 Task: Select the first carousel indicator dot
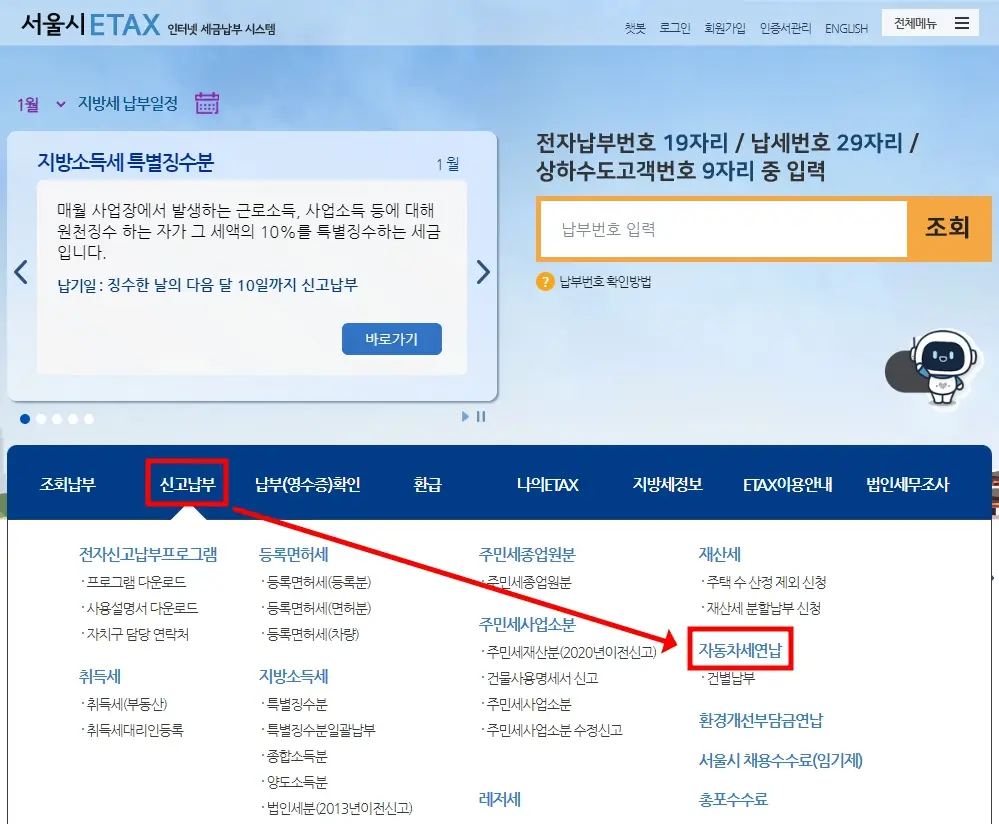coord(25,420)
